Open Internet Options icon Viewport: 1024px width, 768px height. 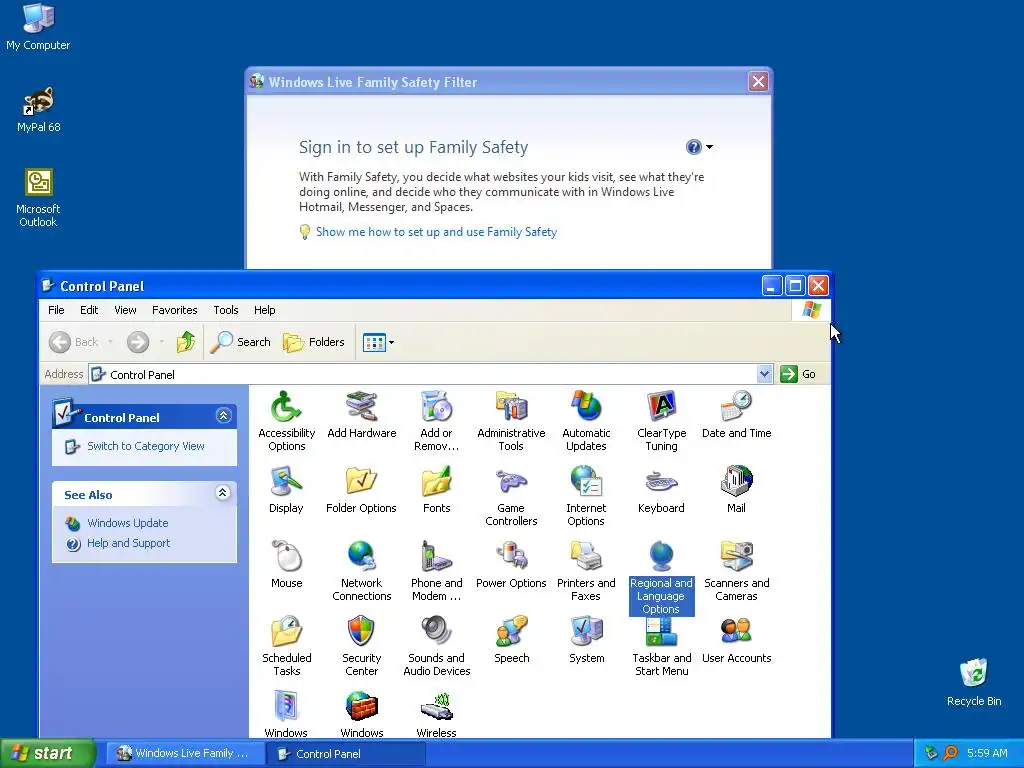586,496
